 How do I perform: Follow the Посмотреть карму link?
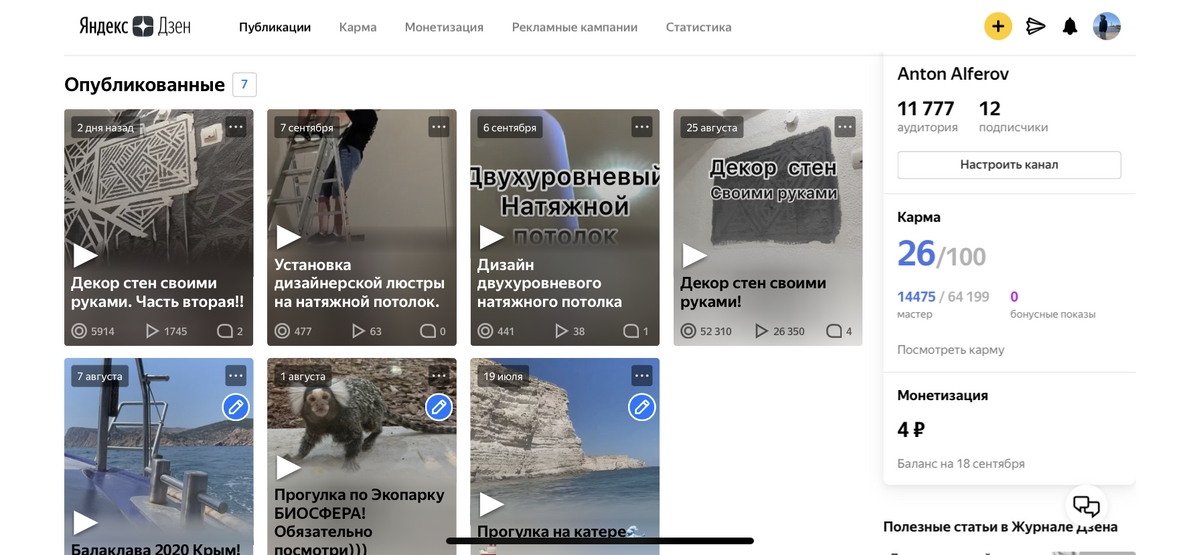(951, 350)
